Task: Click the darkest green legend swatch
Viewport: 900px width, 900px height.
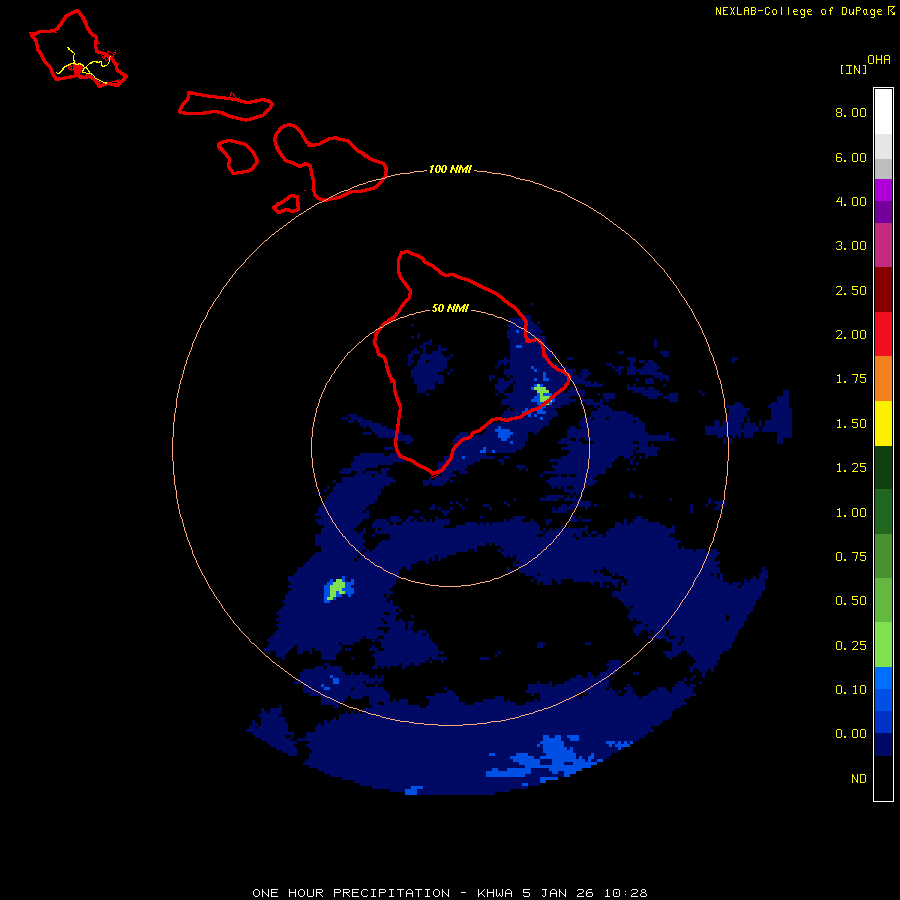Action: pyautogui.click(x=883, y=467)
